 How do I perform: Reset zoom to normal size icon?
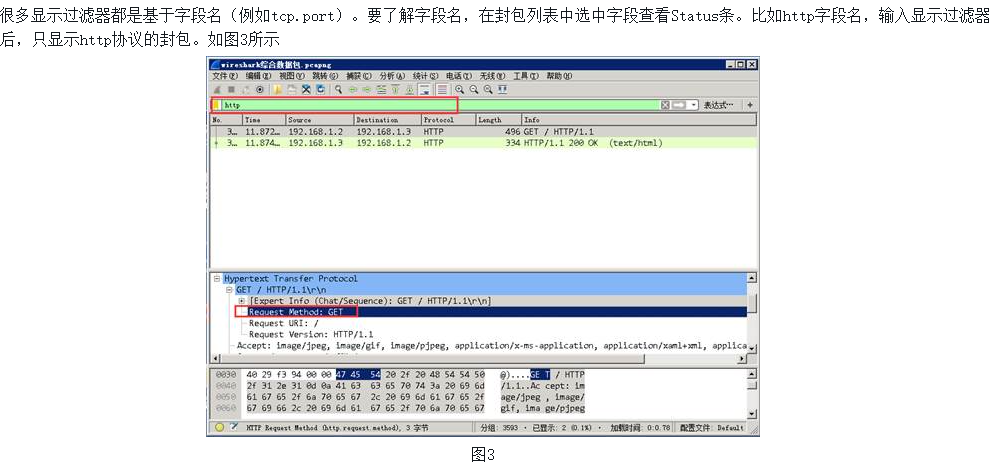[x=488, y=90]
